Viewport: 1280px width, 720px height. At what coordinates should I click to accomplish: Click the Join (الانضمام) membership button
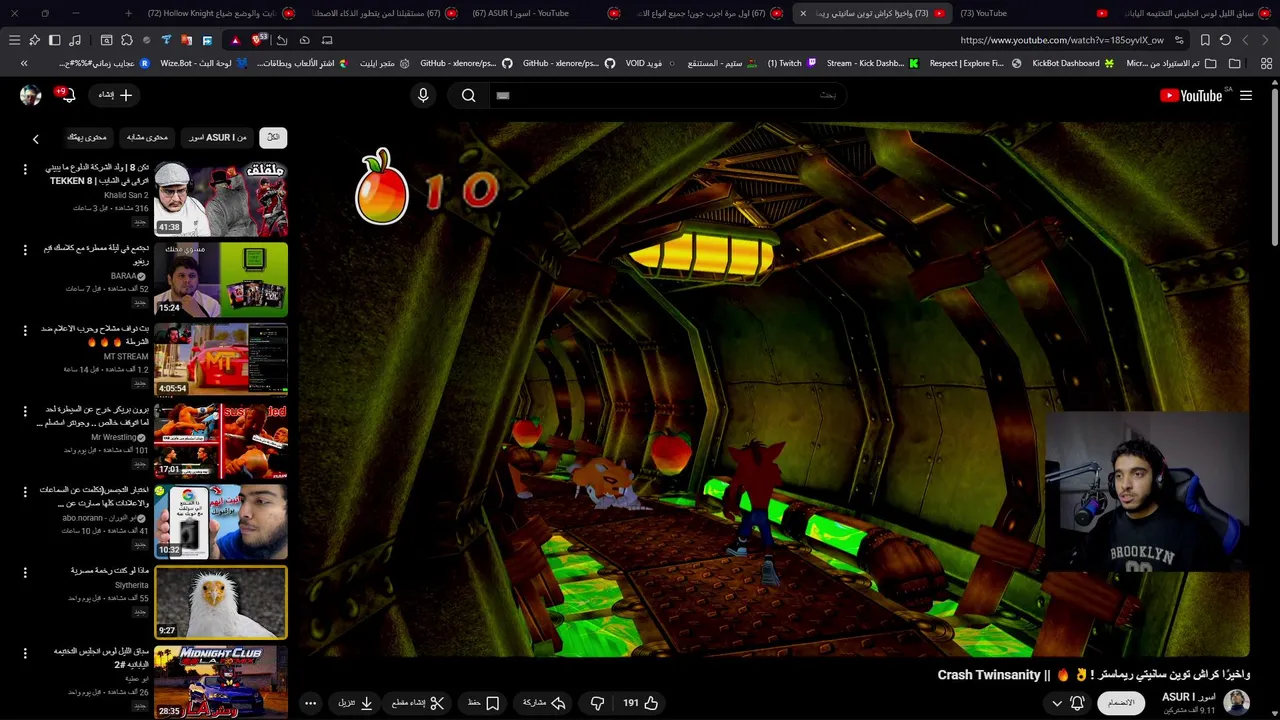pyautogui.click(x=1122, y=703)
